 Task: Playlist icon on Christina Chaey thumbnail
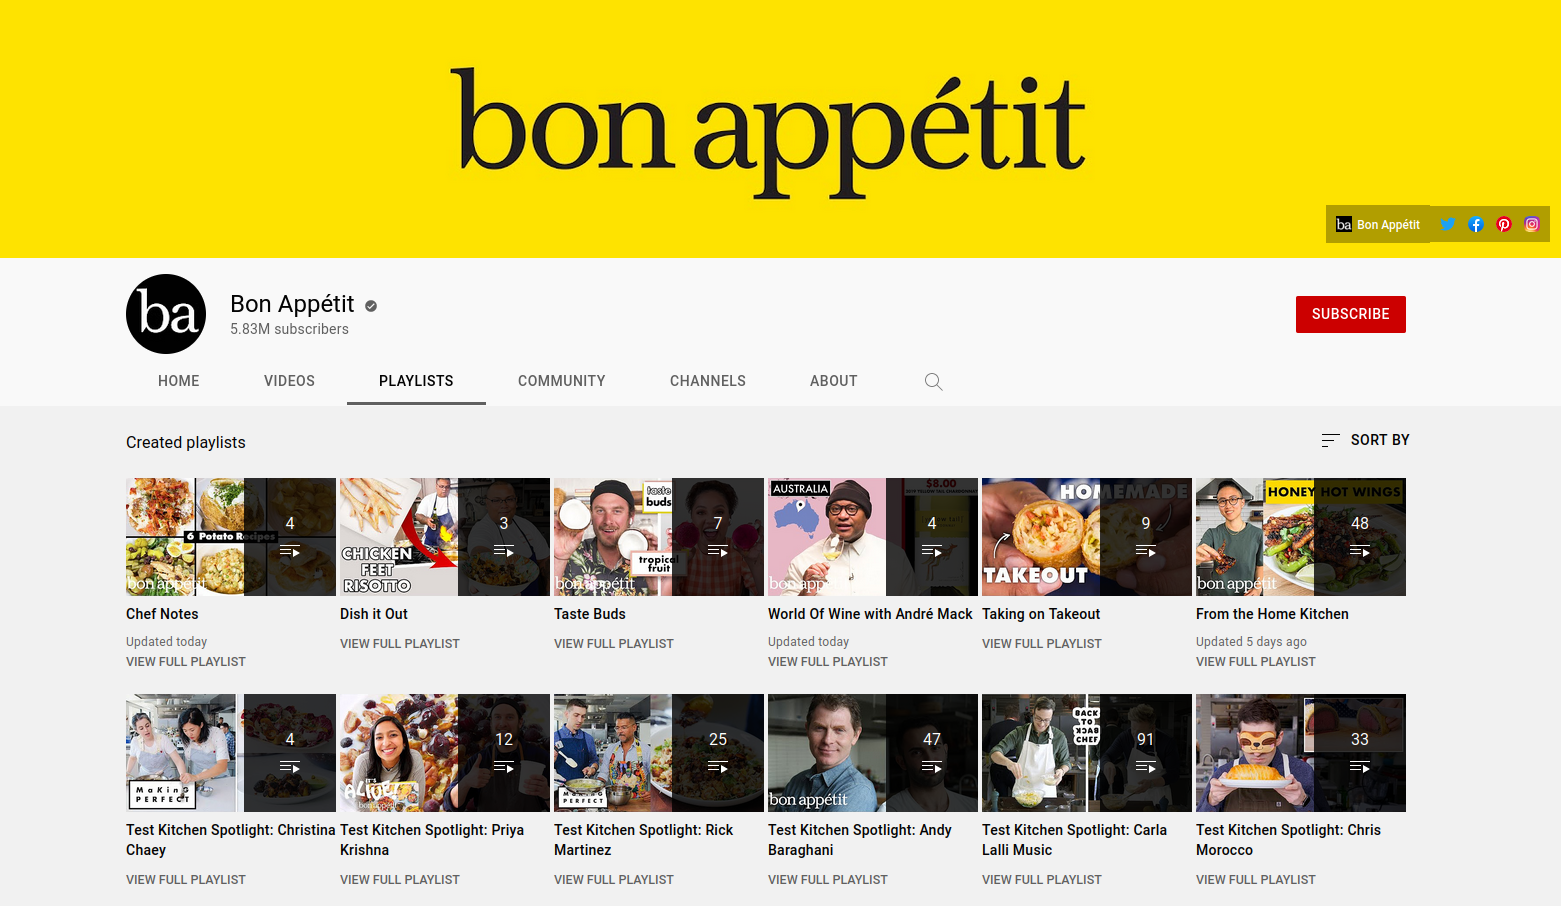(x=290, y=767)
